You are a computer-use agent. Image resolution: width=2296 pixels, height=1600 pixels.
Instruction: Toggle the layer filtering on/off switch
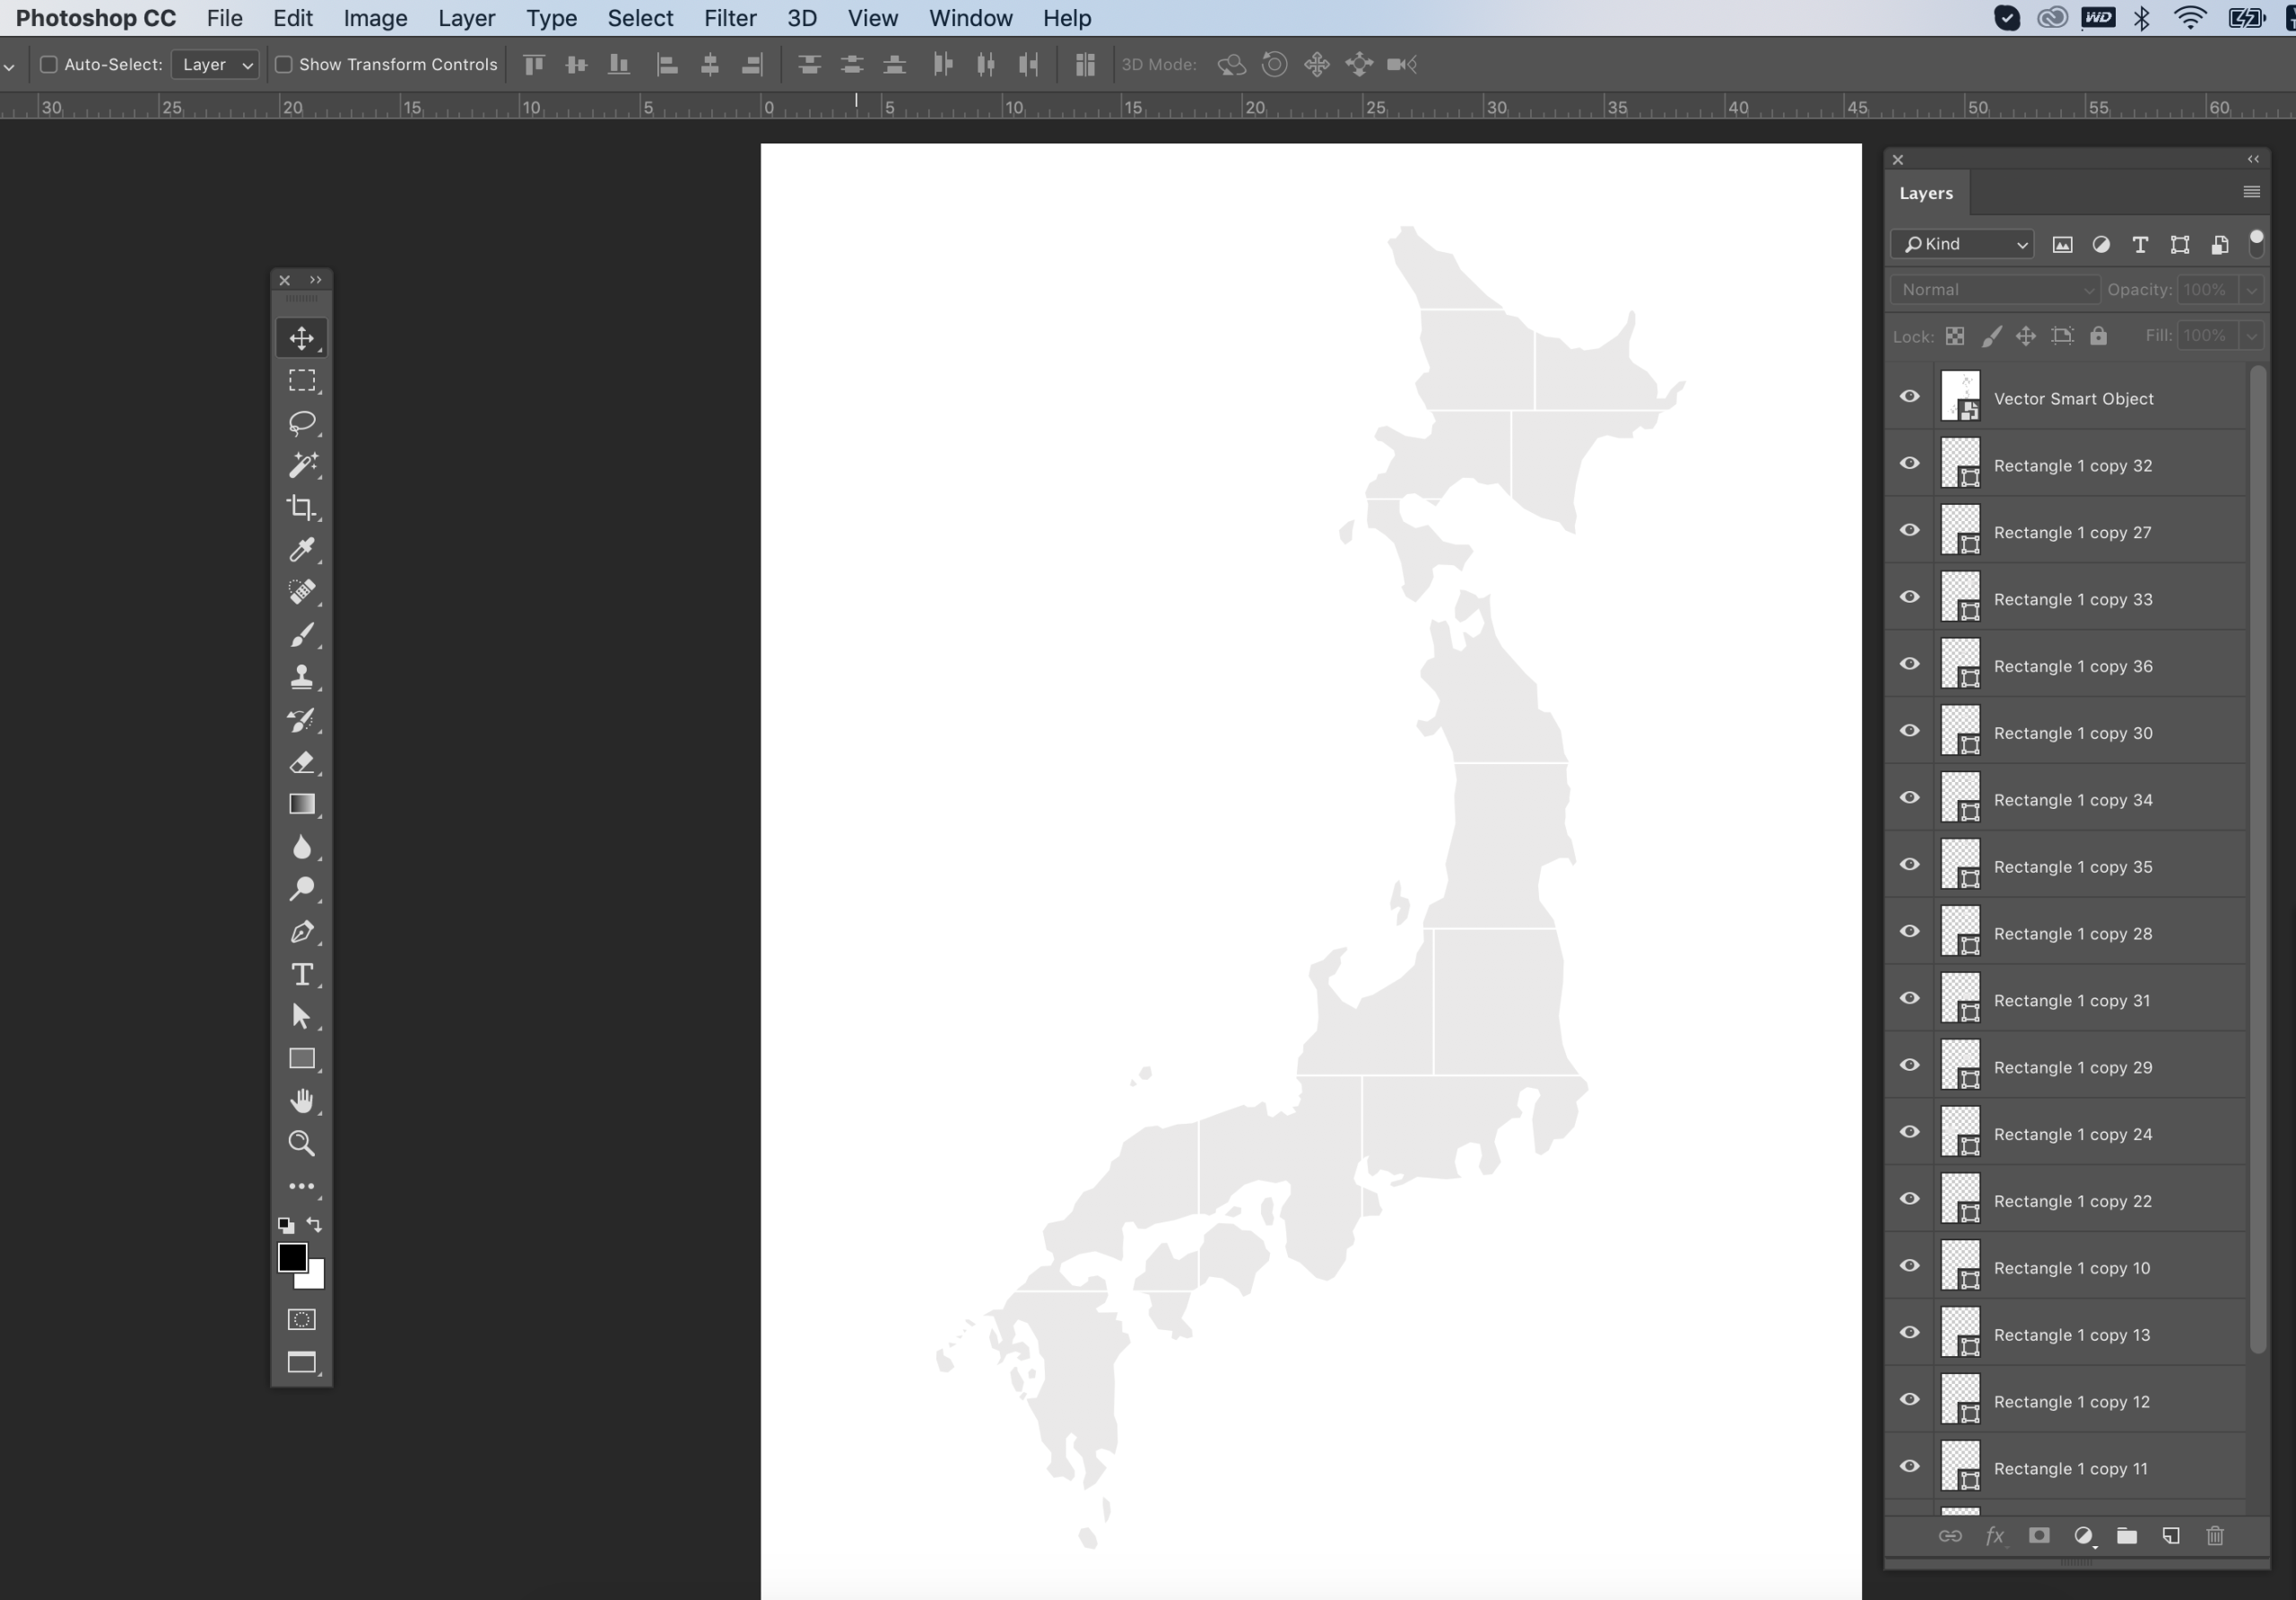click(x=2256, y=243)
